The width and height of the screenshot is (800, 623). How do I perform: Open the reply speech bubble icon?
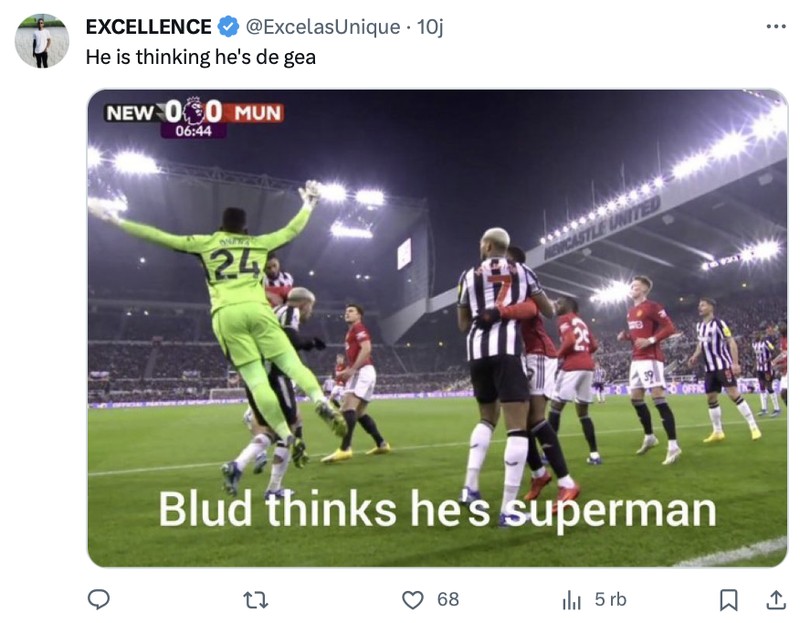tap(97, 597)
